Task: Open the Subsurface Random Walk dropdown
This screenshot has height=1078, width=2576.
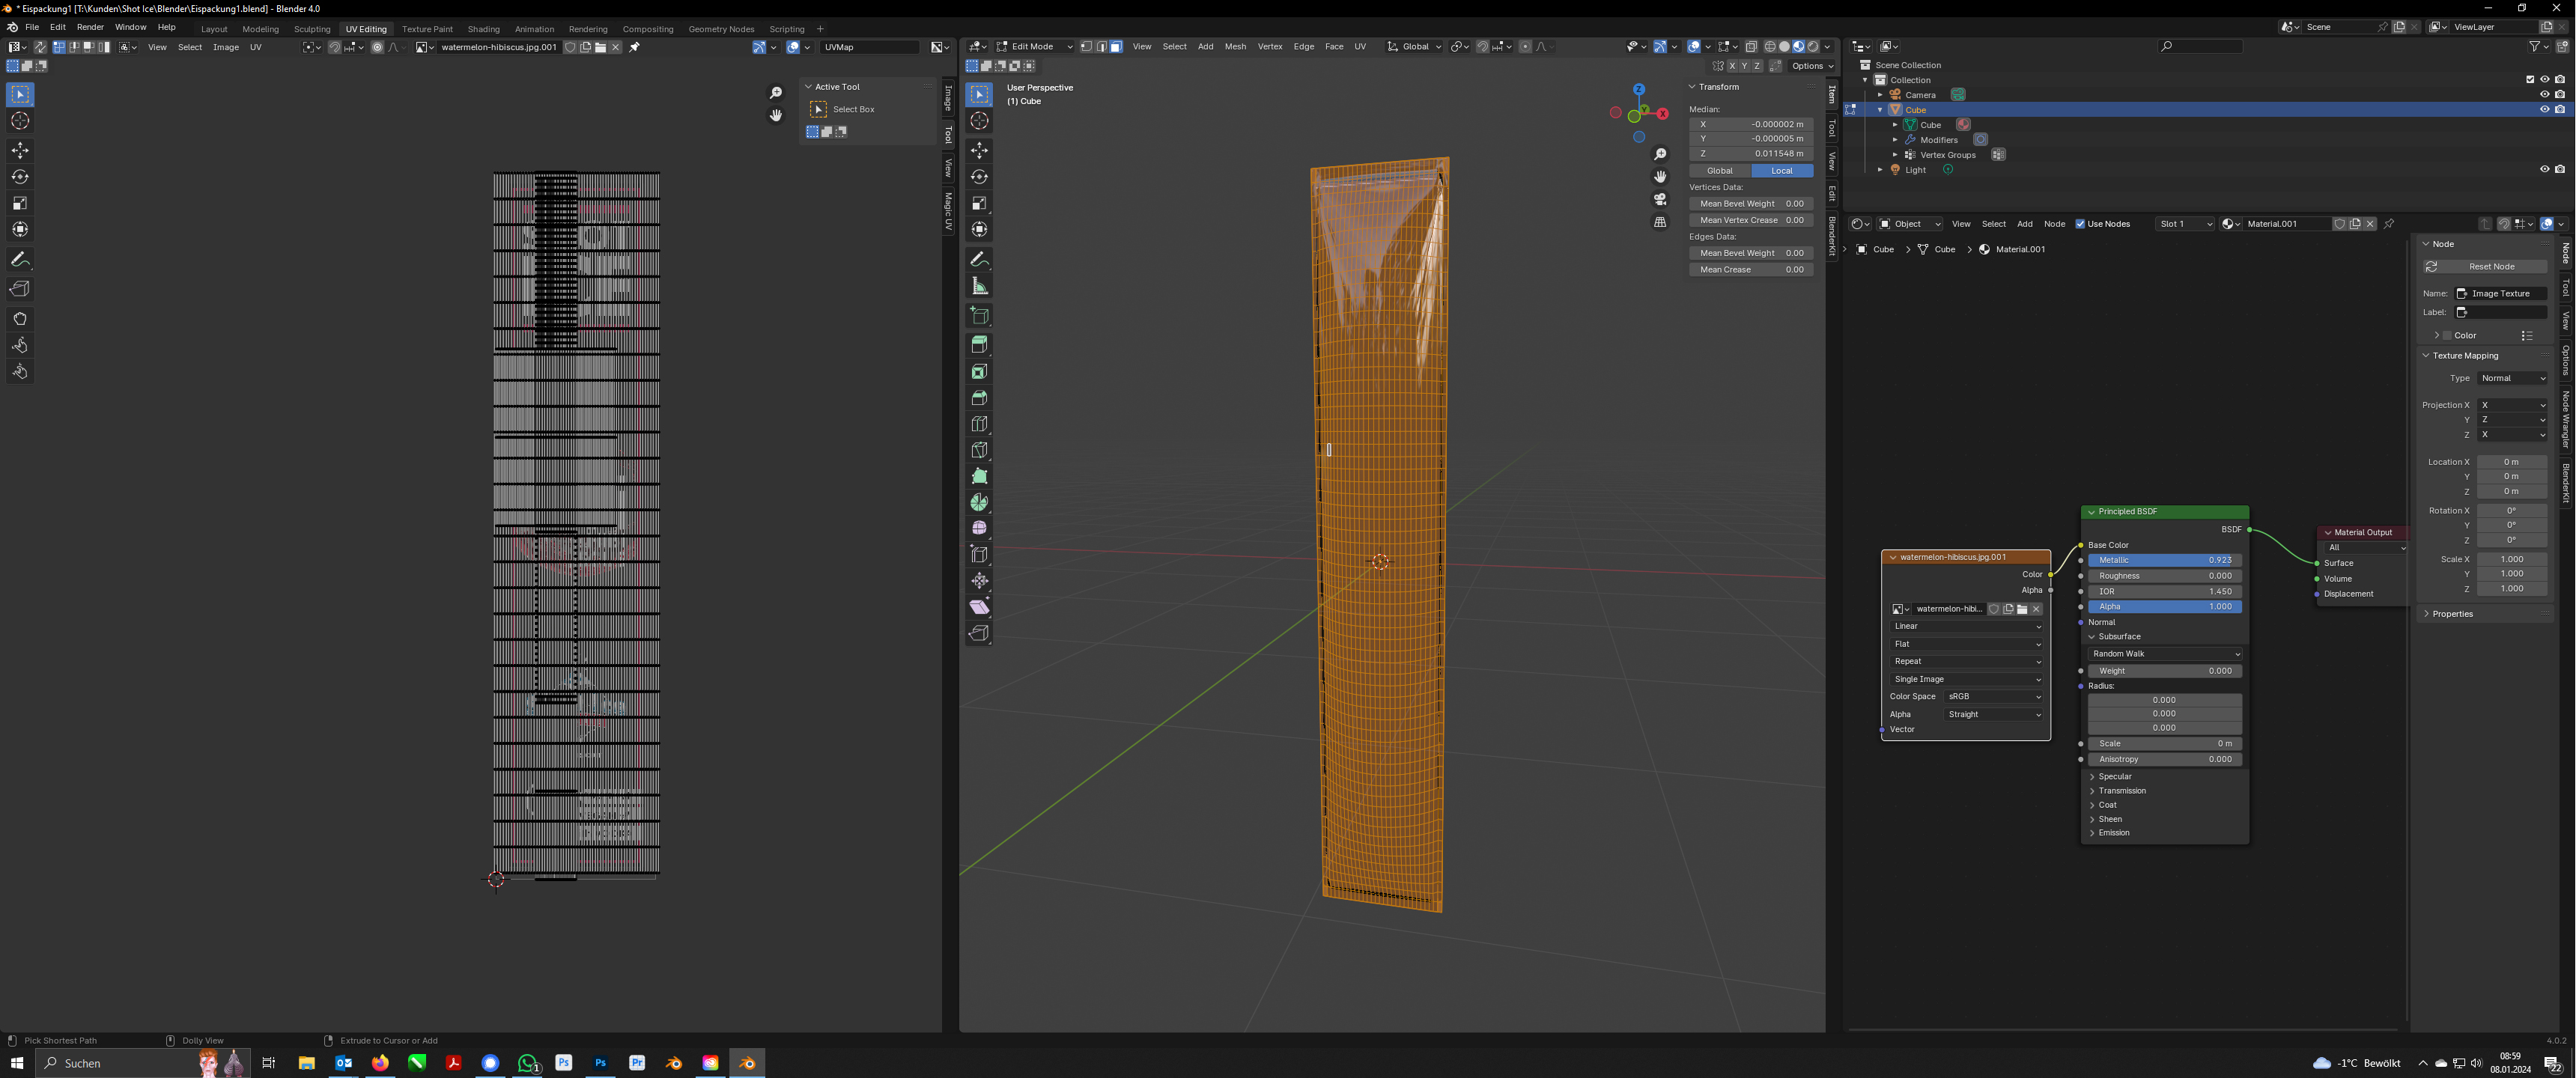Action: tap(2165, 654)
